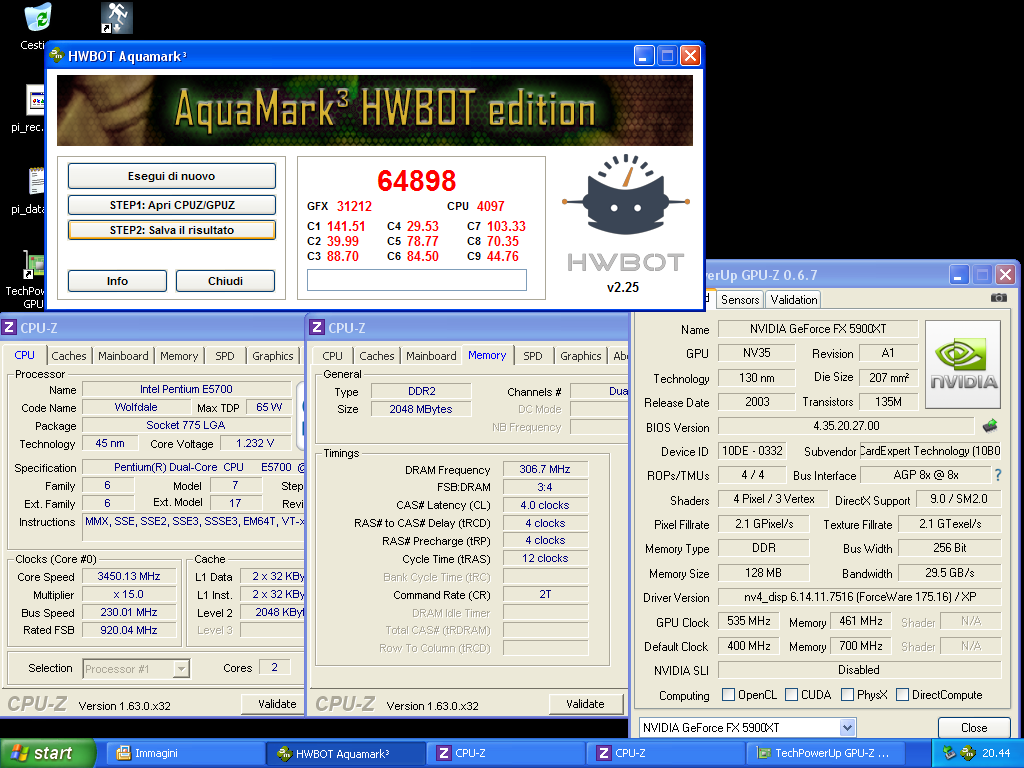Click the HWBOT Aquamark title bar icon
The height and width of the screenshot is (768, 1024).
[57, 56]
